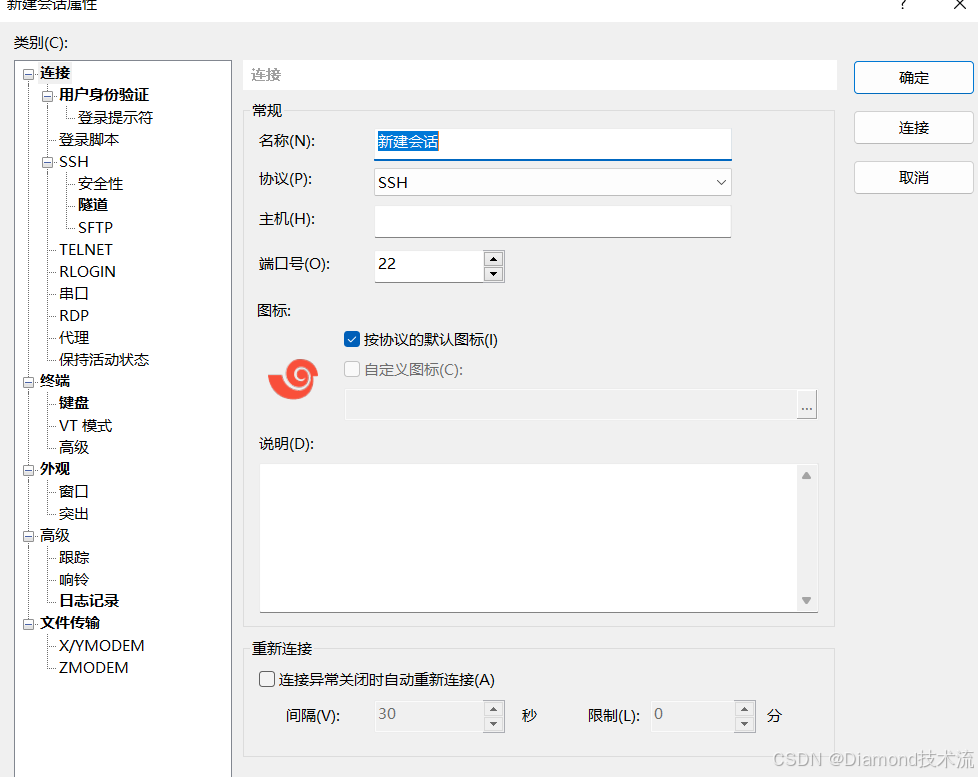Select 高级 under 终端
Screen dimensions: 978x777
click(74, 447)
